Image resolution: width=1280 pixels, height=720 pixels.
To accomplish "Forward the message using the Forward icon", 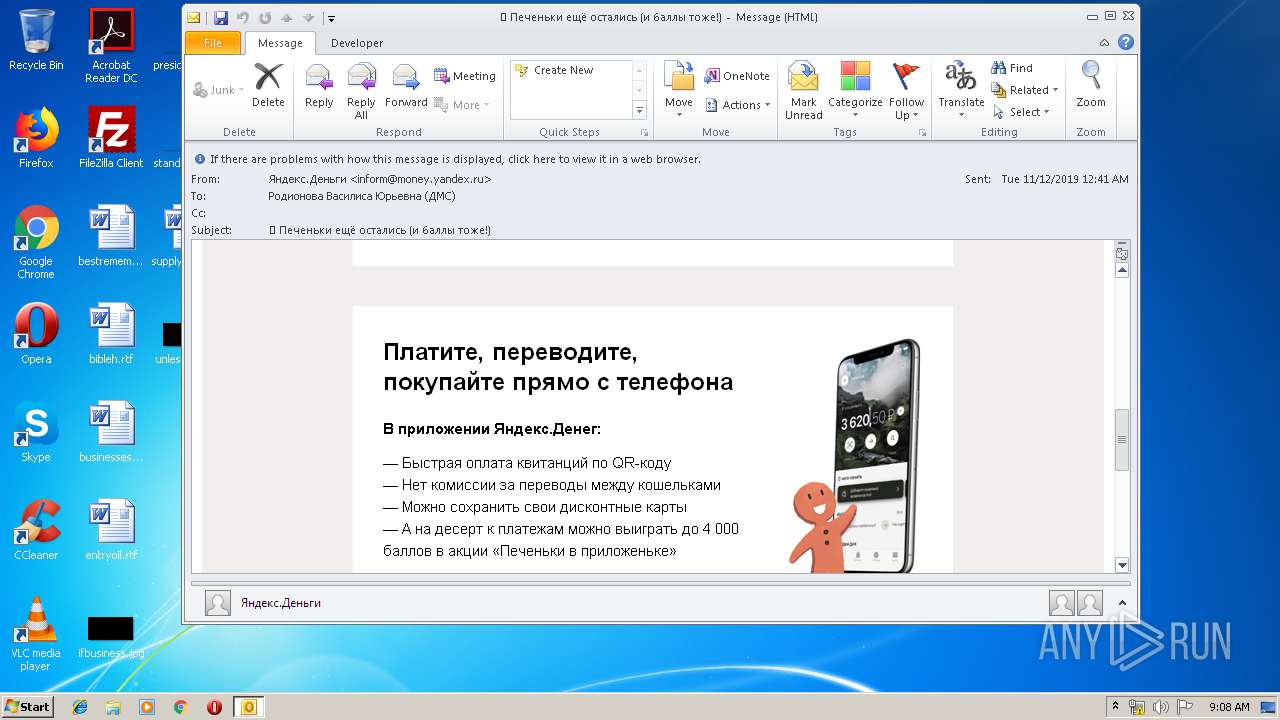I will click(x=406, y=87).
